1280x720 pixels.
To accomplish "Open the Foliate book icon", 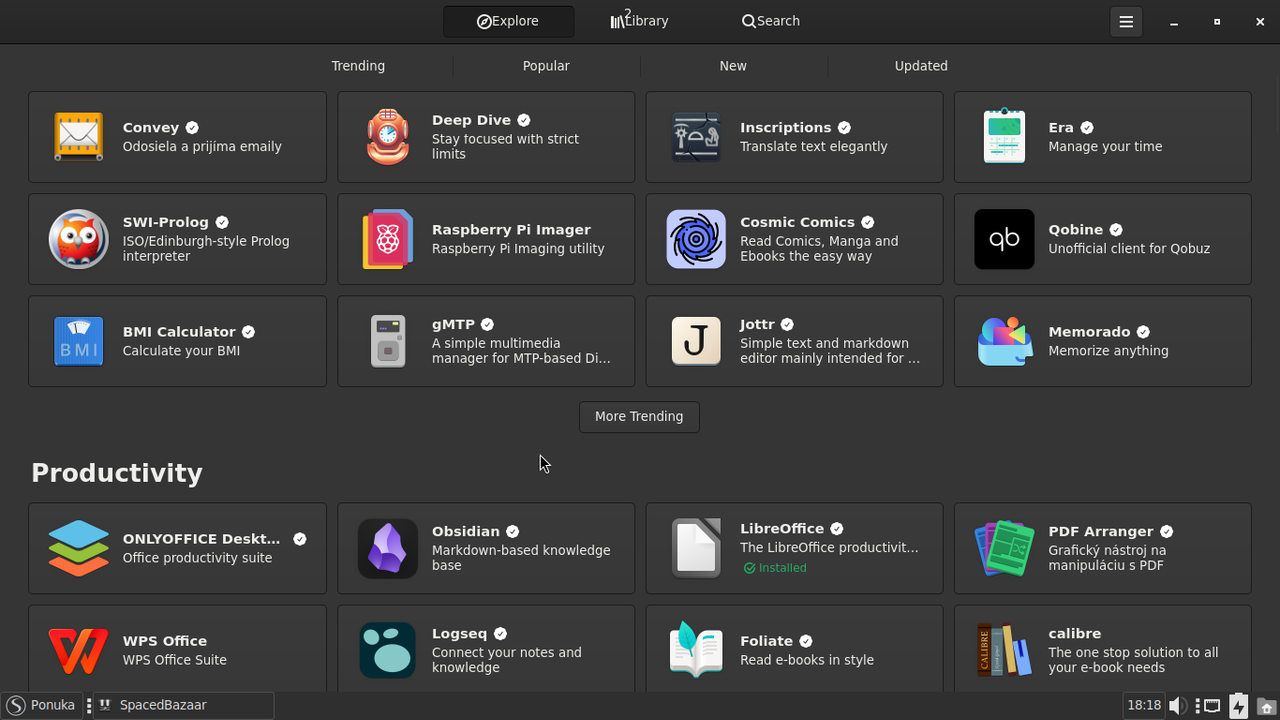I will [x=696, y=650].
